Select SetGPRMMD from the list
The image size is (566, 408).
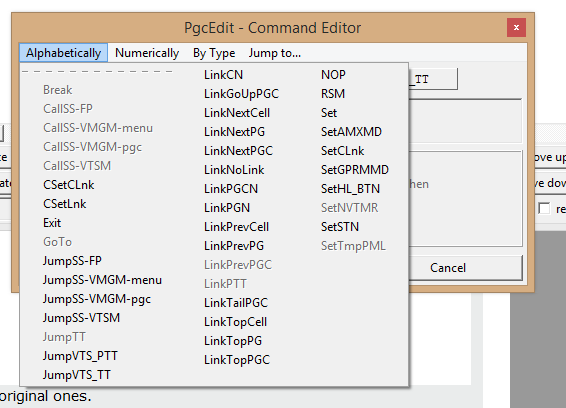coord(355,170)
